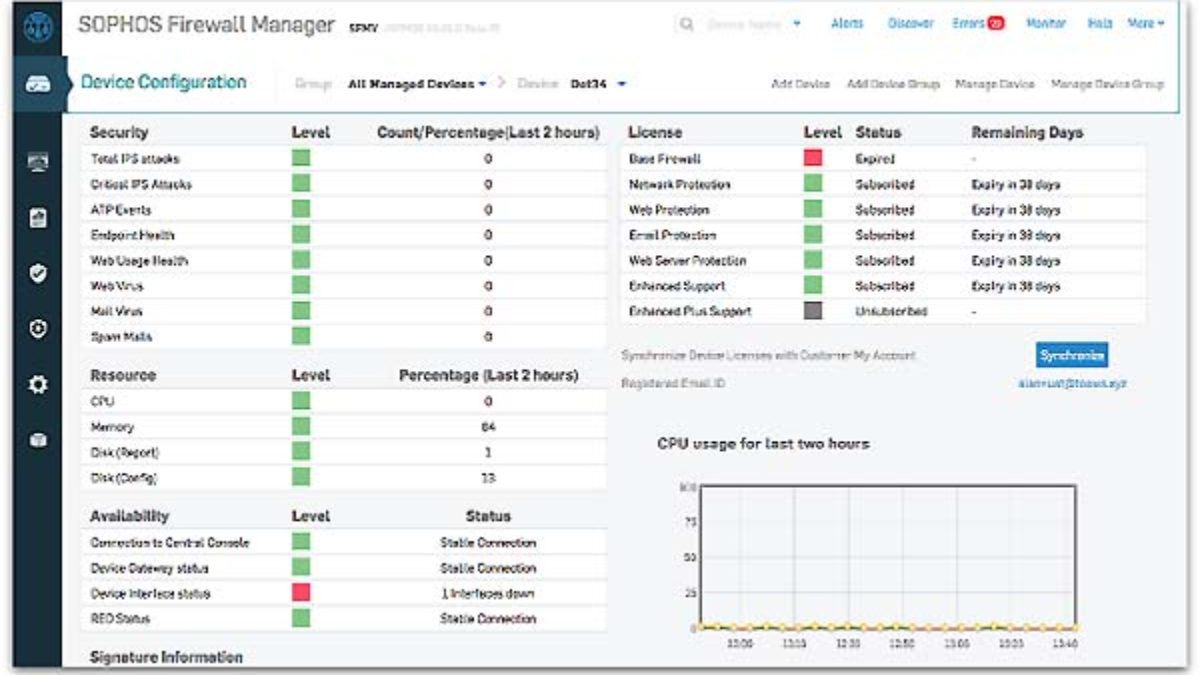Select the Web Server Protection license label

point(687,261)
